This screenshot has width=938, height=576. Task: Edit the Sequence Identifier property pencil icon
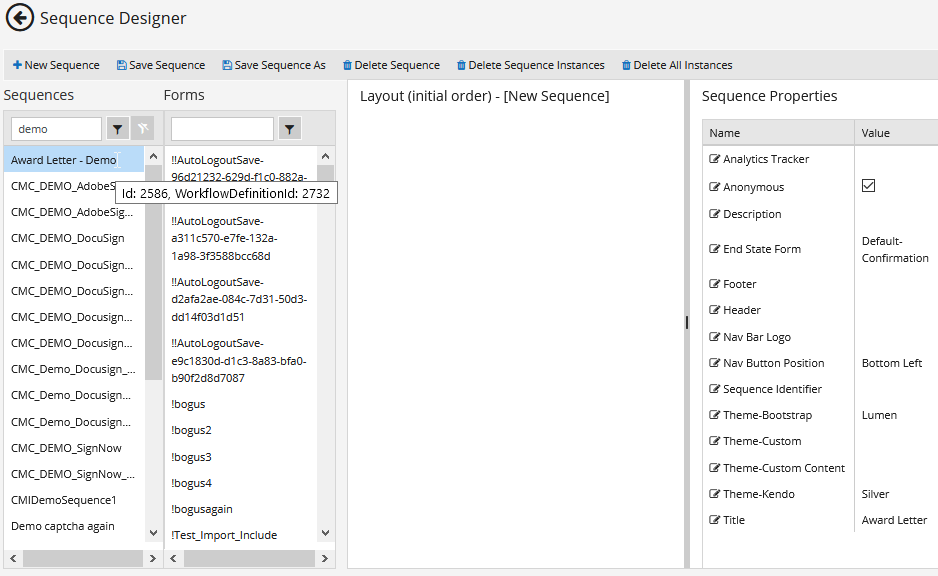[x=715, y=388]
